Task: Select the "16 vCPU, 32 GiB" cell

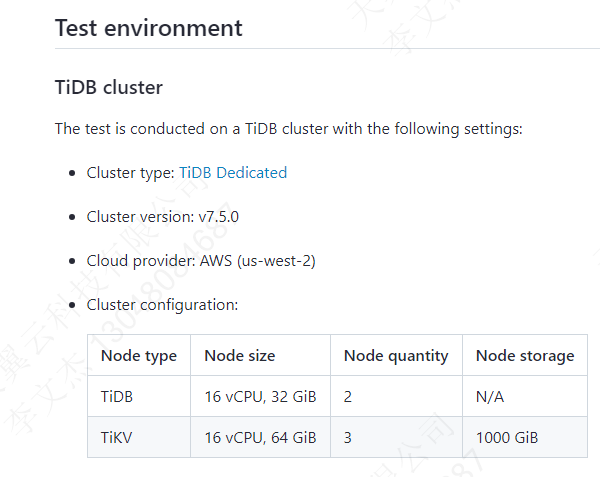Action: tap(260, 397)
